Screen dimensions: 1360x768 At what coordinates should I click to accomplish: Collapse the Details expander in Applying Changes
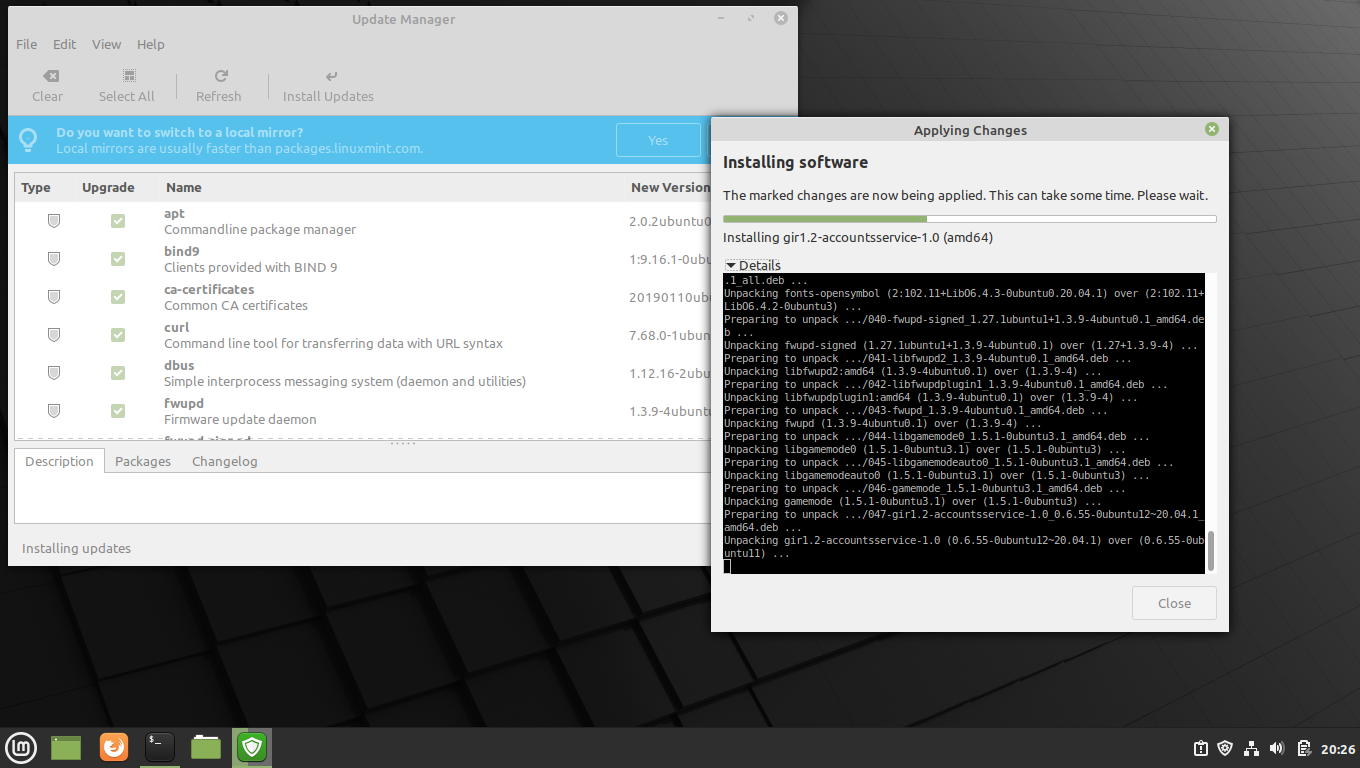753,265
